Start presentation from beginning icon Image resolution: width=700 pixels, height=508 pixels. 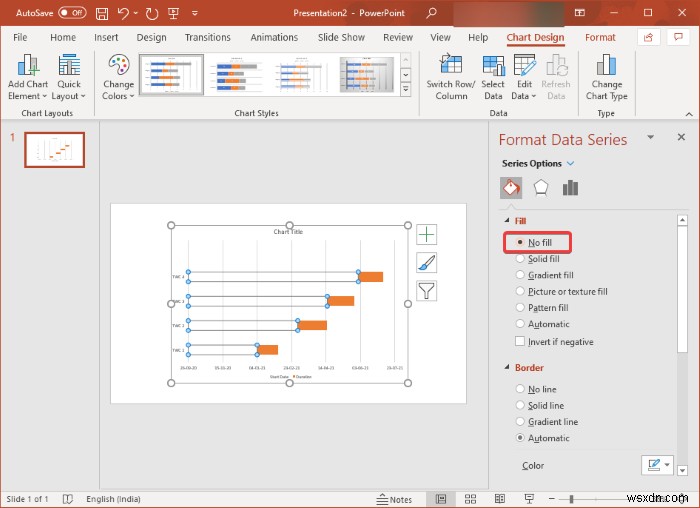pyautogui.click(x=173, y=13)
